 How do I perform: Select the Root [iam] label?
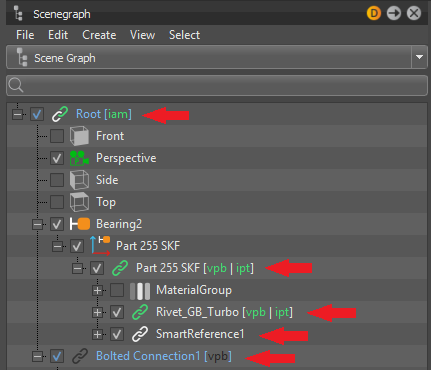click(x=104, y=114)
